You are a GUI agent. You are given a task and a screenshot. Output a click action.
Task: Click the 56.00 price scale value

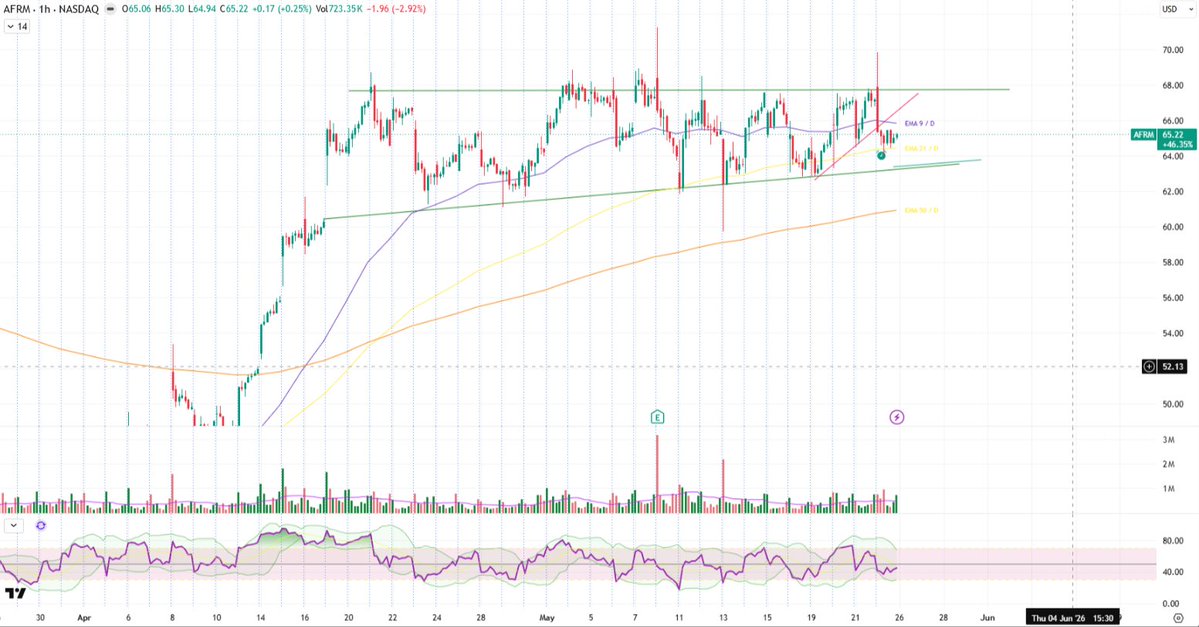(1173, 297)
